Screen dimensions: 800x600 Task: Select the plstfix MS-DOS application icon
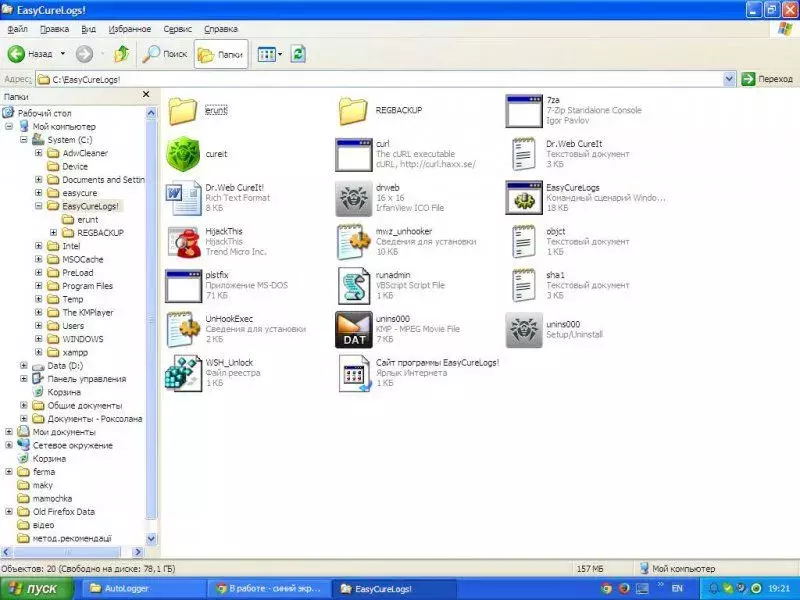pyautogui.click(x=183, y=286)
